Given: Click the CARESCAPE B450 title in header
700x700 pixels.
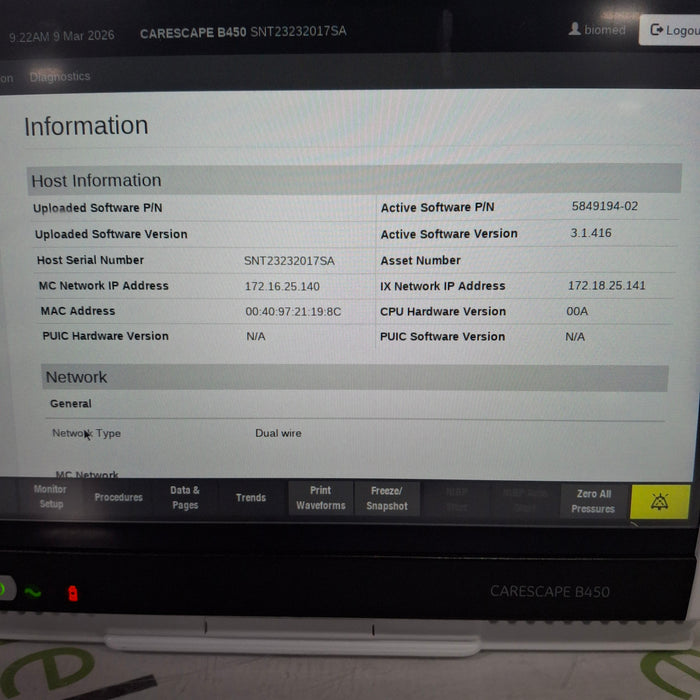Looking at the screenshot, I should (193, 33).
